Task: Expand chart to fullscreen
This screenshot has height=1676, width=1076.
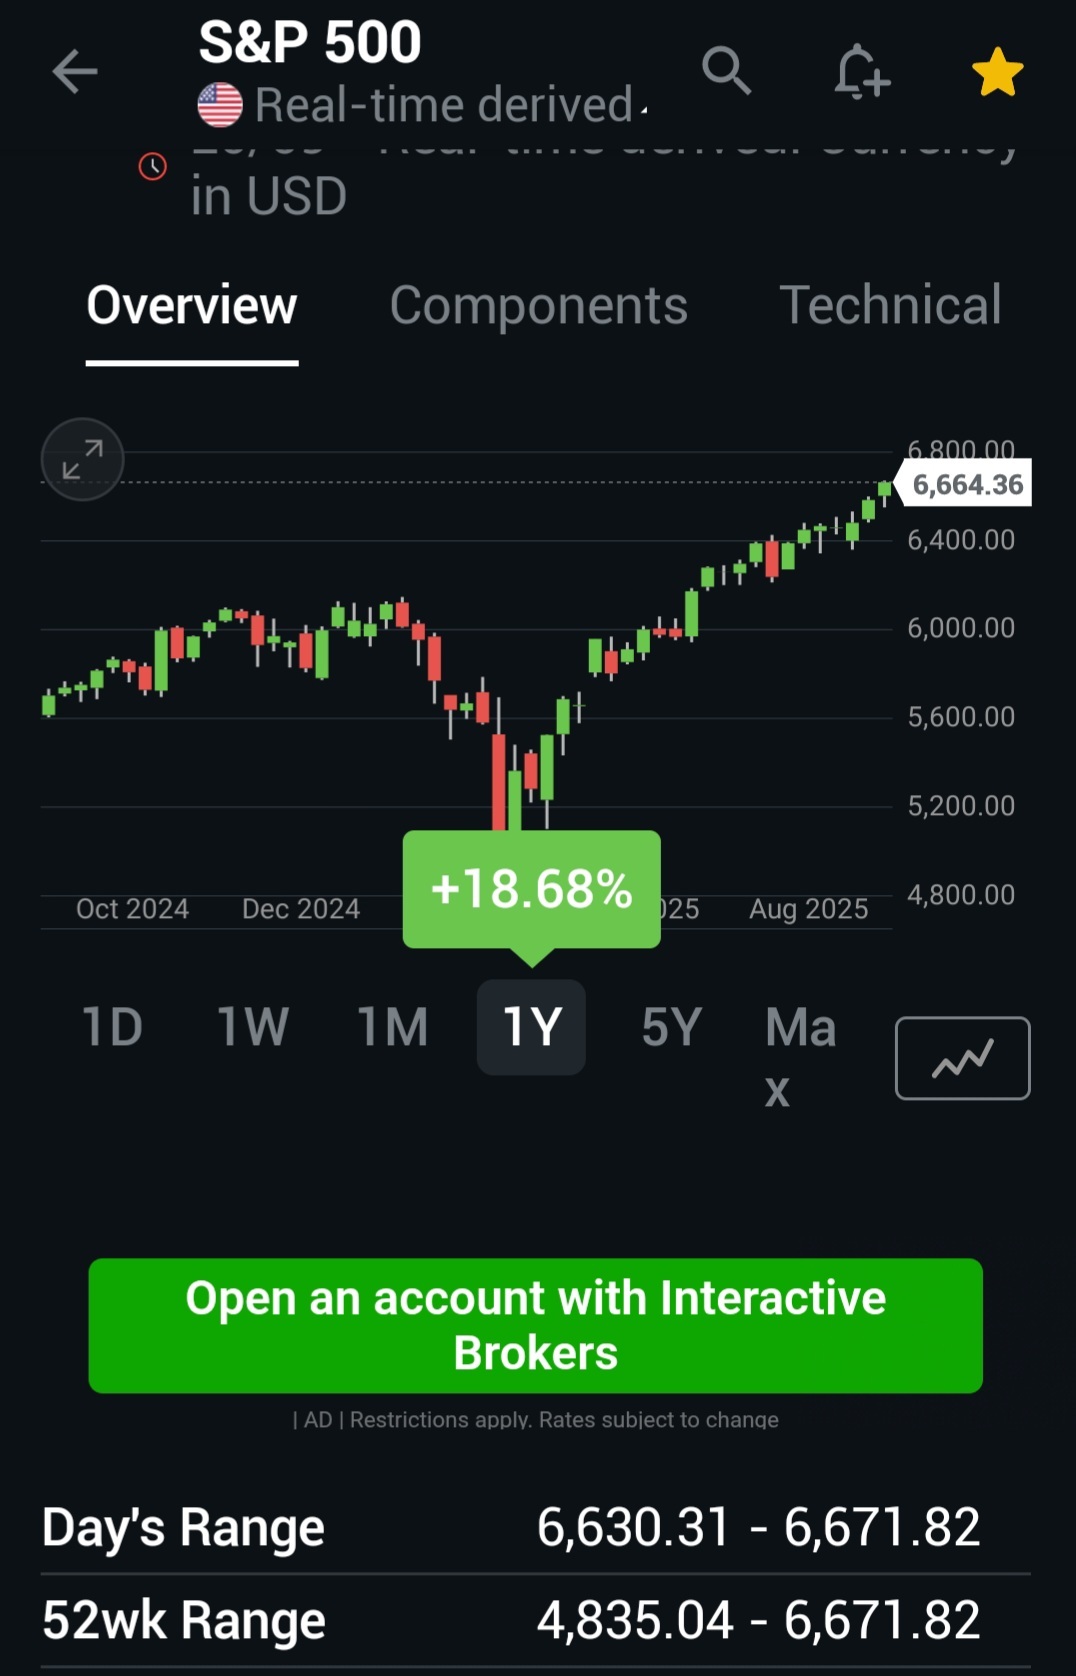Action: coord(82,459)
